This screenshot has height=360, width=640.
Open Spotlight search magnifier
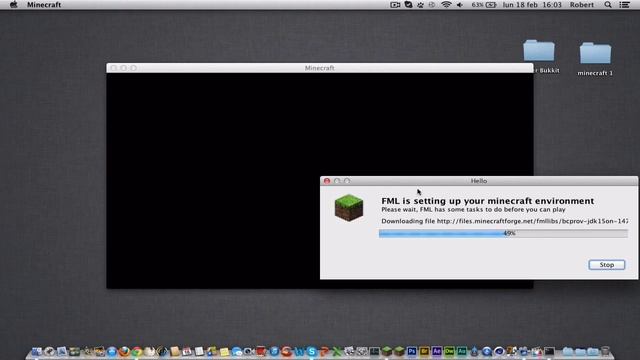[x=608, y=5]
